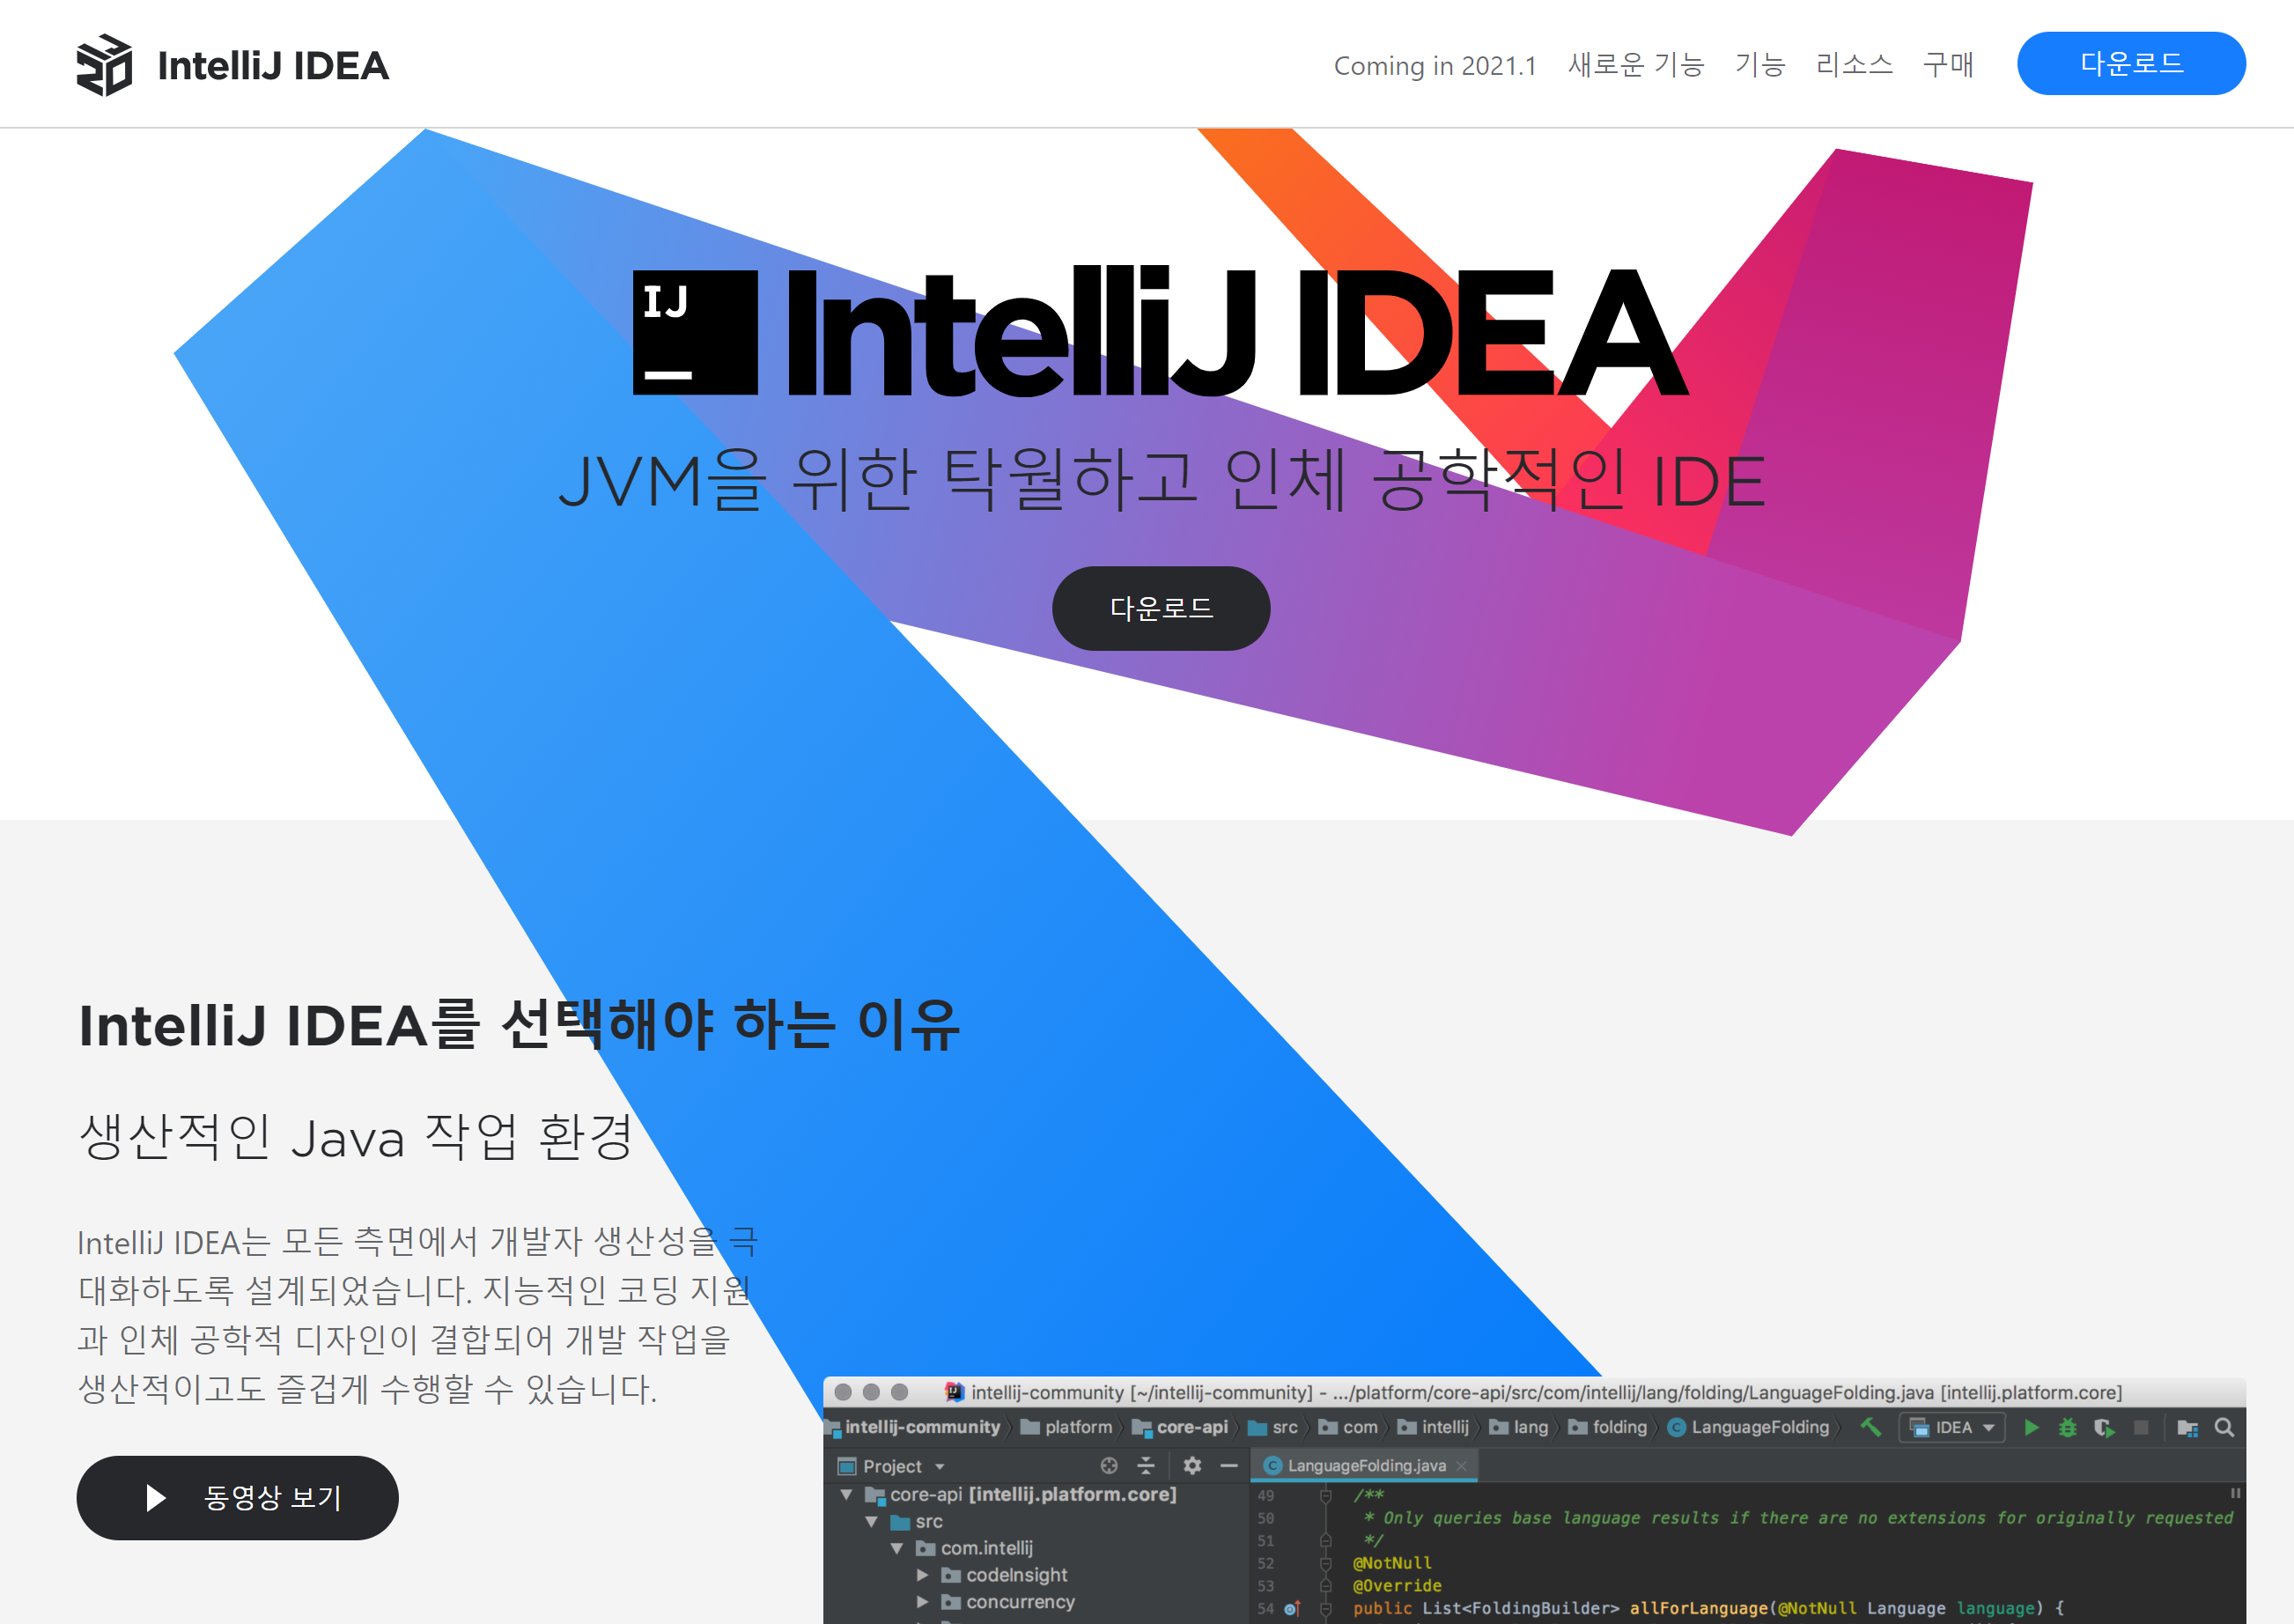
Task: Click the Debug bug icon
Action: 2067,1428
